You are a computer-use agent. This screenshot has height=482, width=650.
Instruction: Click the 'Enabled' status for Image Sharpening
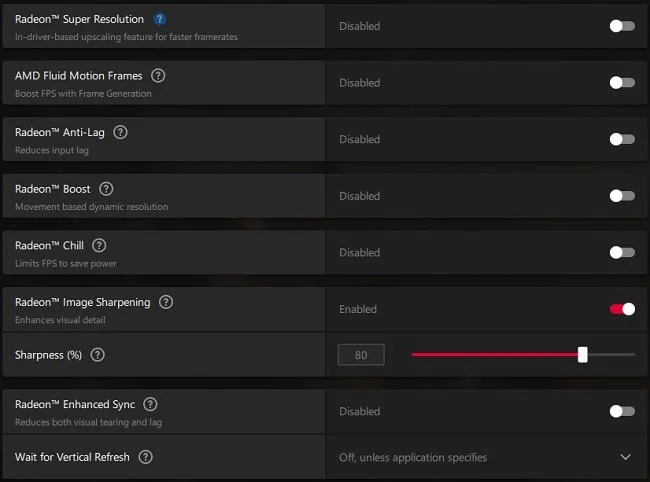358,309
